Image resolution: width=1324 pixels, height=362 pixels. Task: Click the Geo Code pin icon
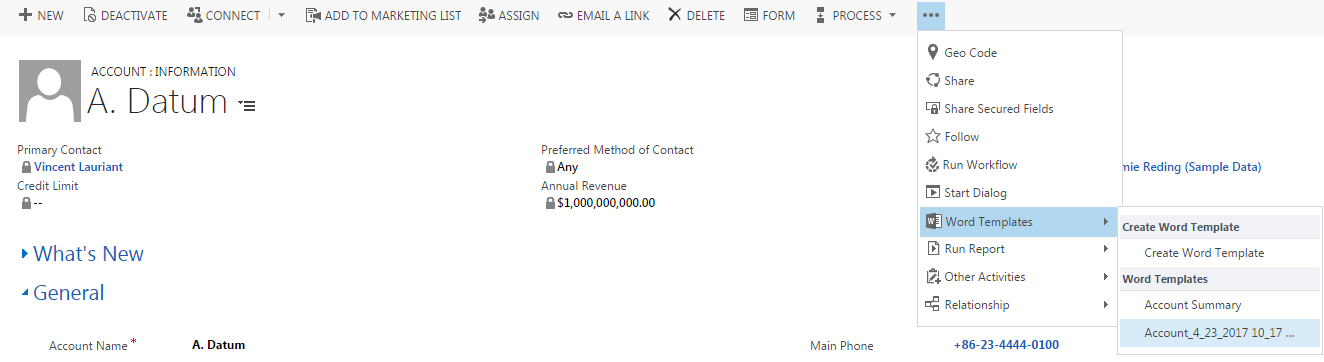coord(933,53)
